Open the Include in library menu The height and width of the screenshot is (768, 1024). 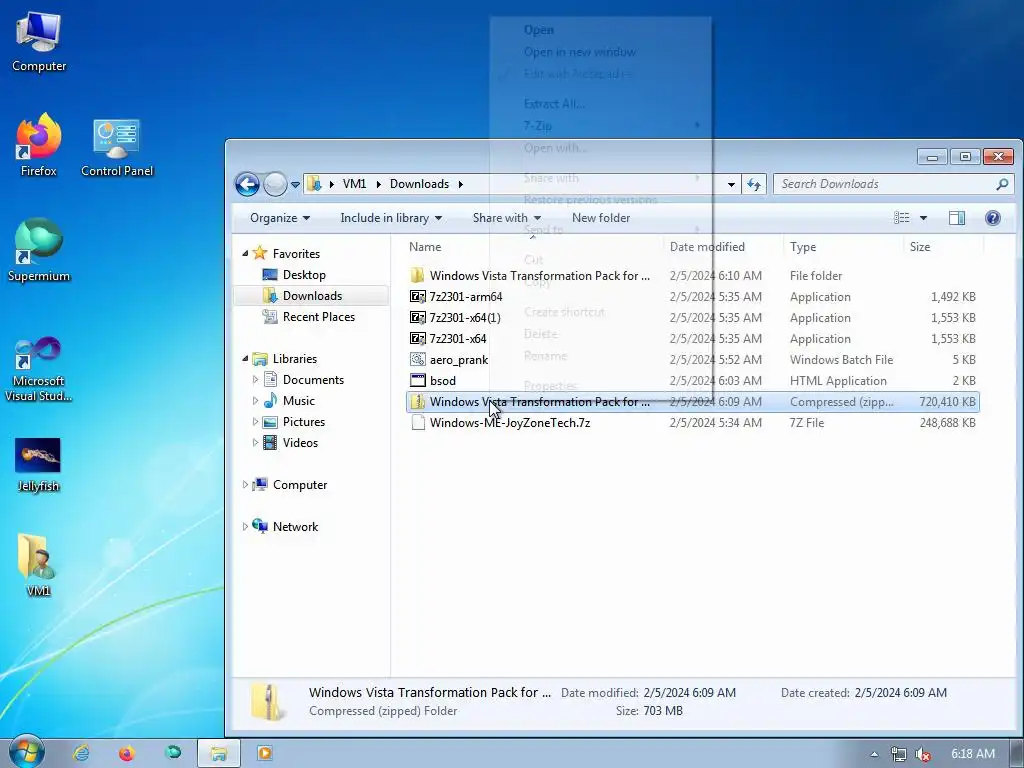tap(391, 218)
